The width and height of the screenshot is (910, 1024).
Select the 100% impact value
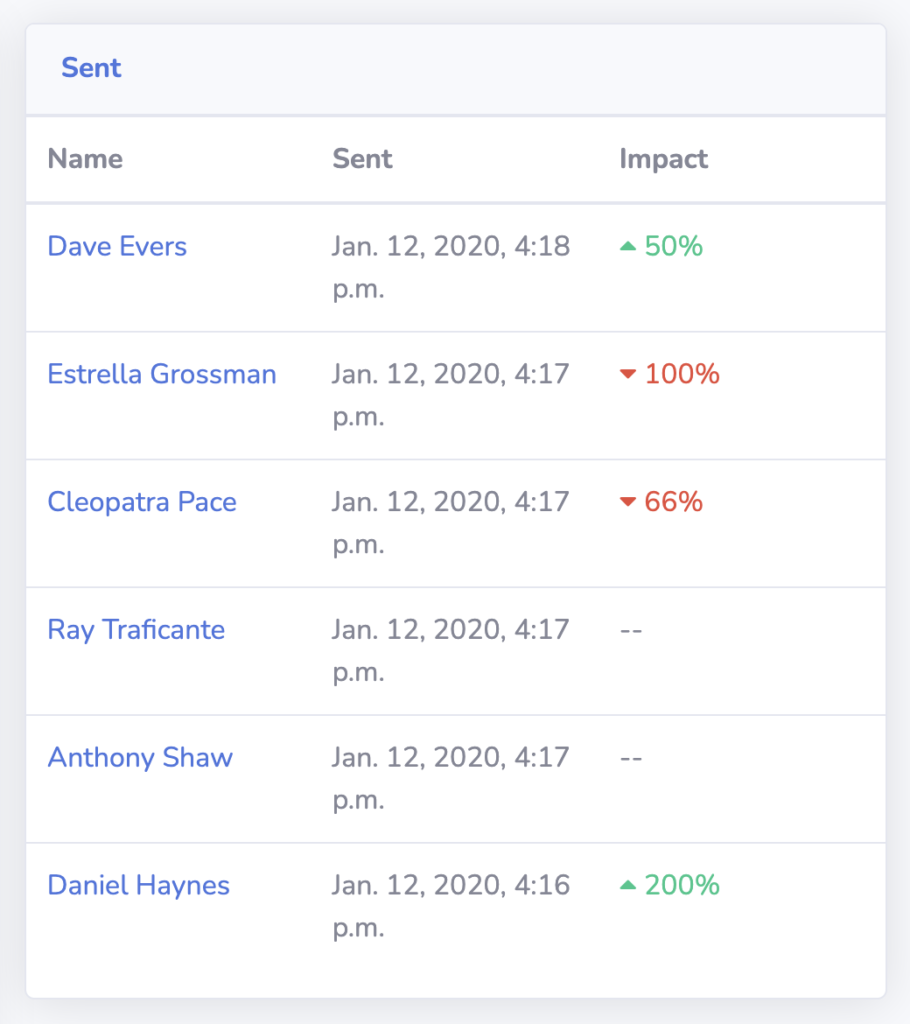tap(682, 374)
